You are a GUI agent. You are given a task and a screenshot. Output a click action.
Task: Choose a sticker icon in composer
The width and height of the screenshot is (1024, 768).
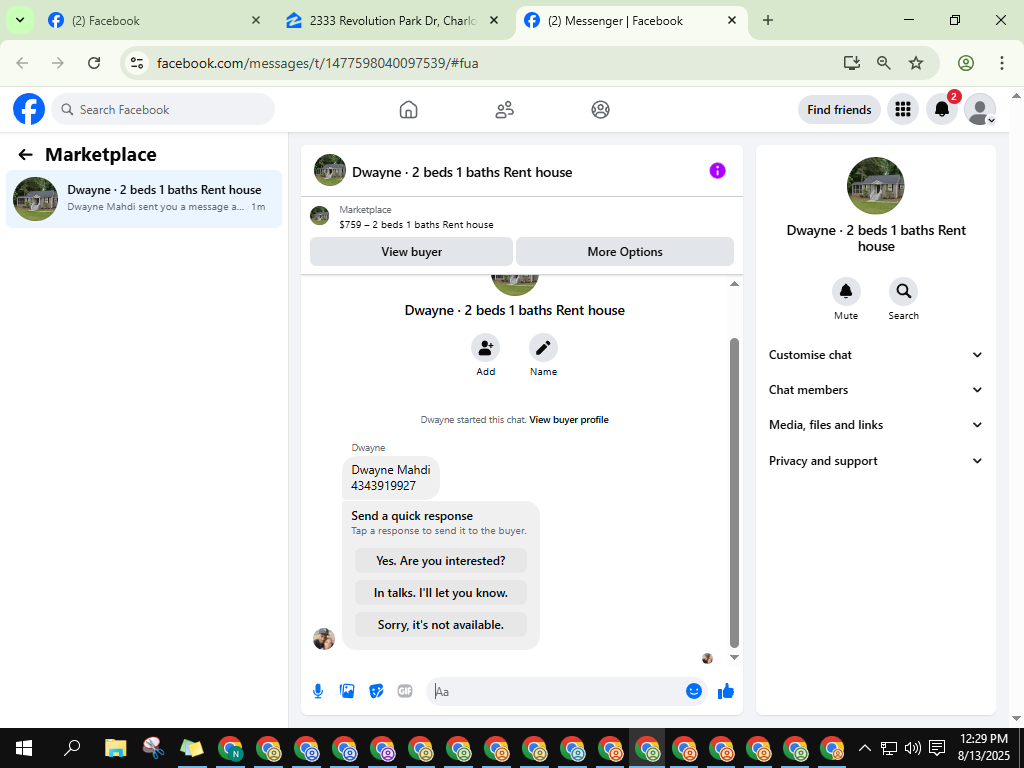376,691
